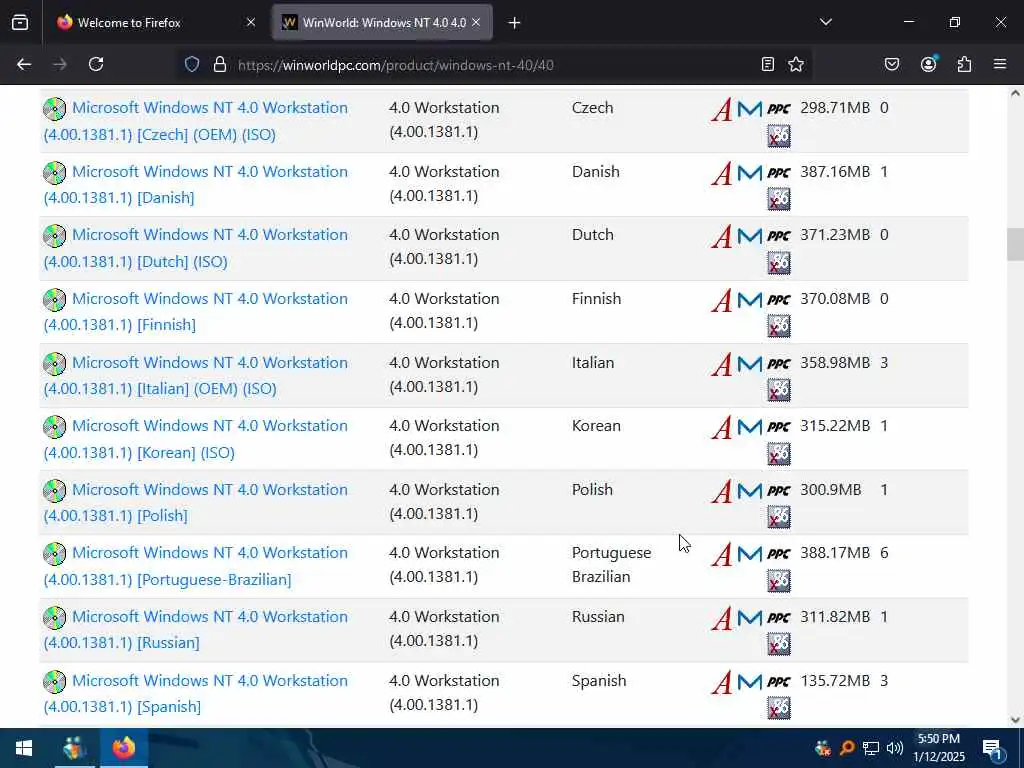Click the x86 icon in Polish row
The image size is (1024, 768).
(x=778, y=517)
